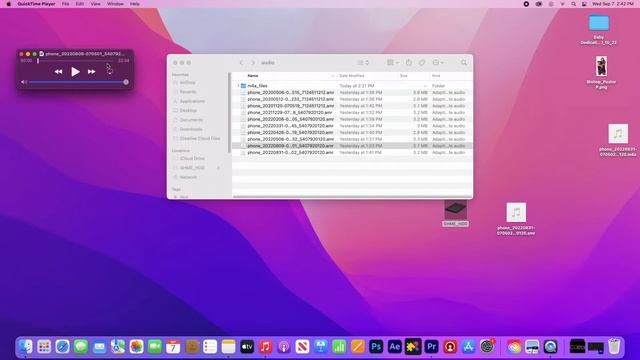Open the Trash in the Dock
Viewport: 640px width, 360px height.
click(614, 347)
